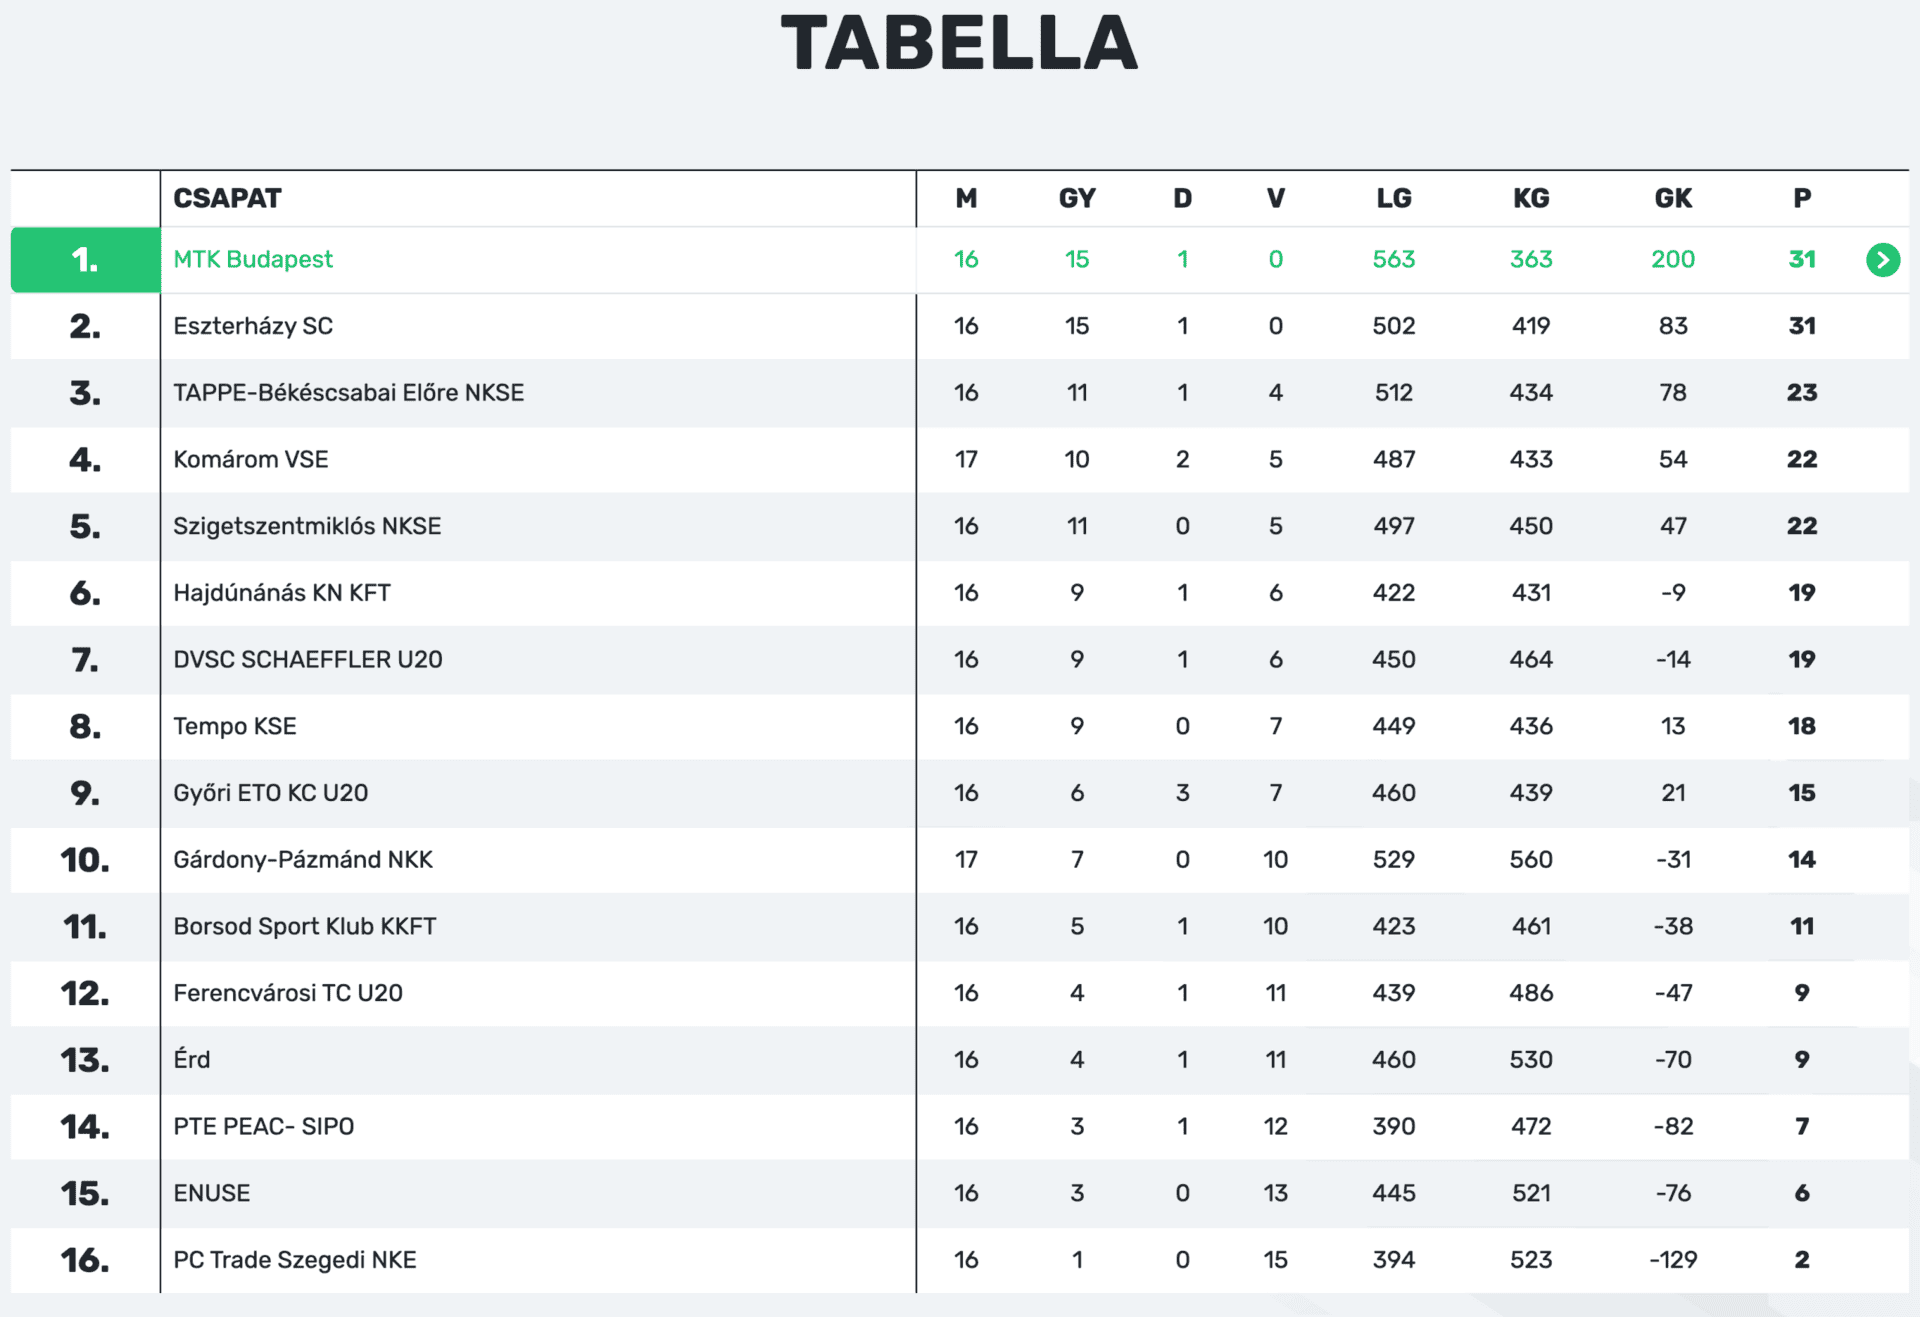Select the Eszterházy SC team row
Viewport: 1920px width, 1317px height.
point(253,326)
